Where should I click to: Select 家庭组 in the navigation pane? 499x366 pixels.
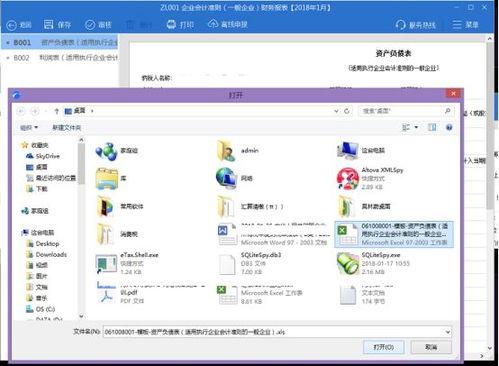tap(35, 211)
